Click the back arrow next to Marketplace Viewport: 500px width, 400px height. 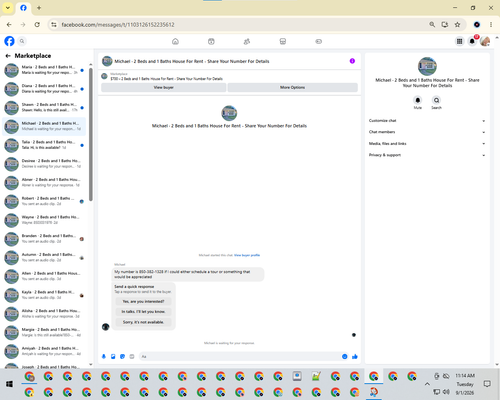click(8, 56)
